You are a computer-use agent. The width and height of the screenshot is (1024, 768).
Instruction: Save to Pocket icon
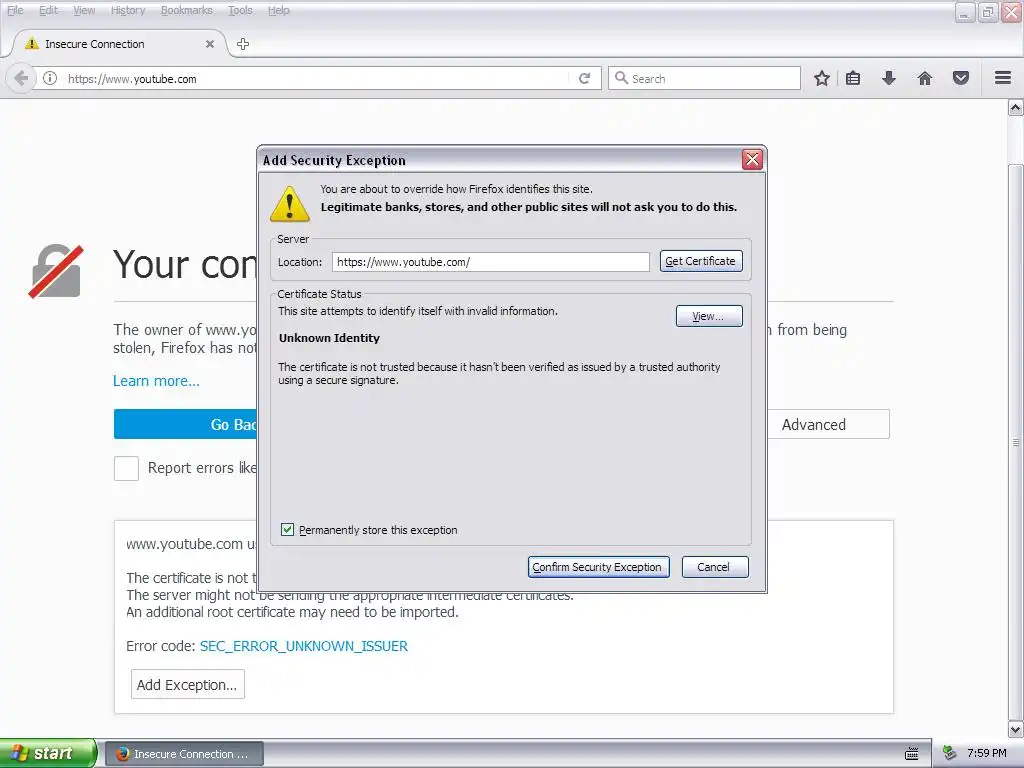click(961, 78)
